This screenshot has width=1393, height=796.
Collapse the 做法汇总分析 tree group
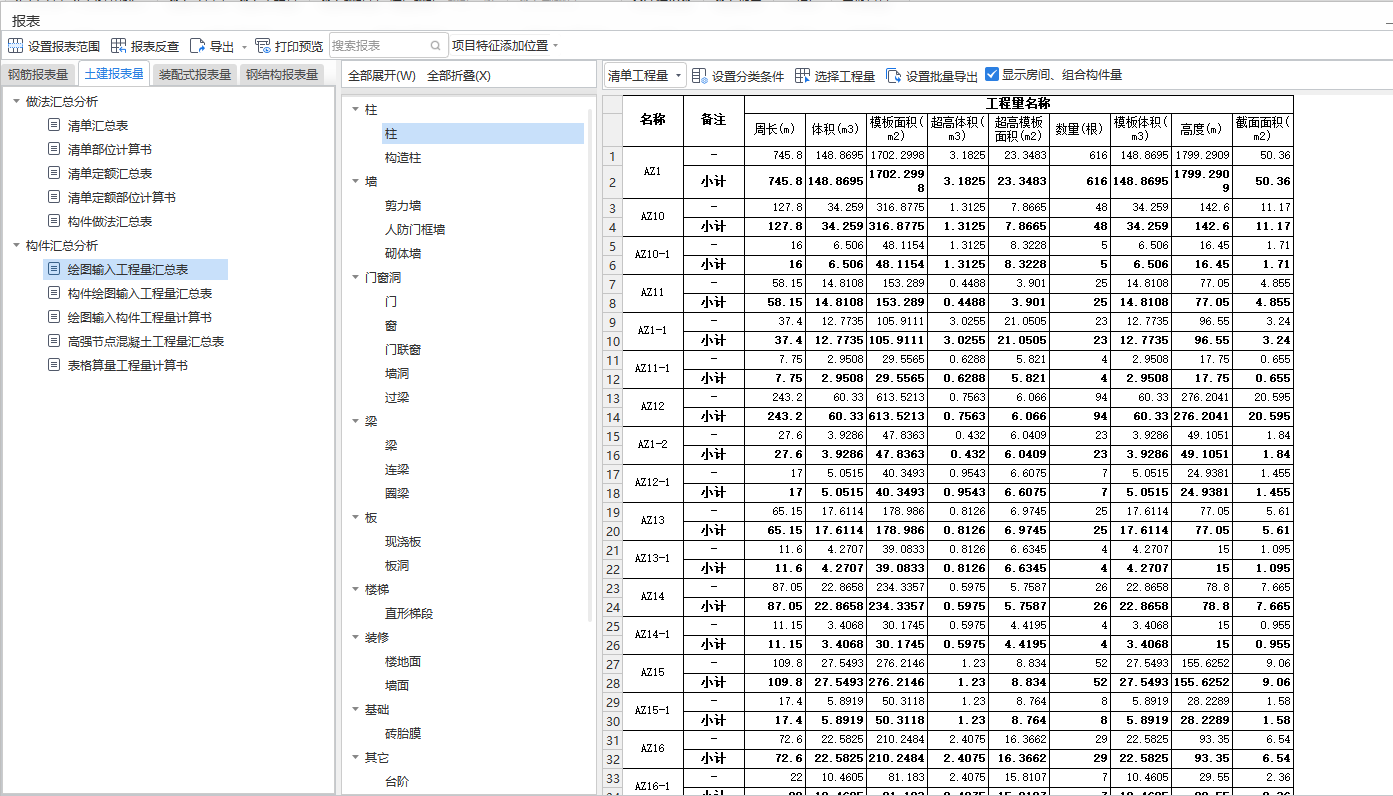[x=16, y=101]
